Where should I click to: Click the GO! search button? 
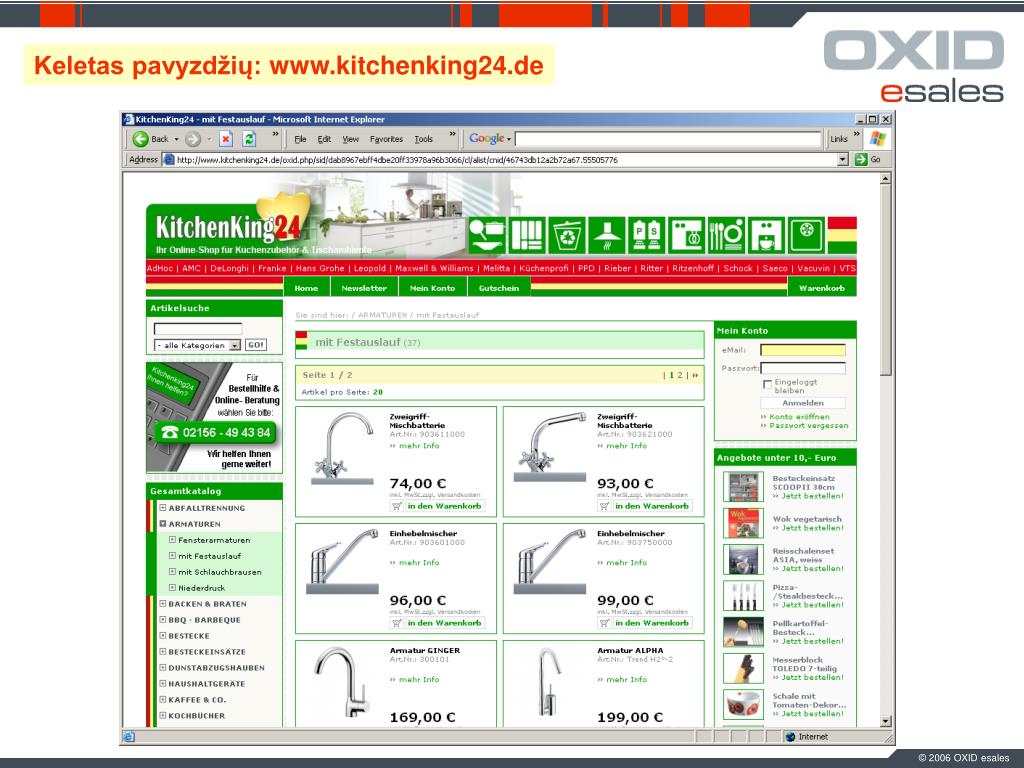tap(256, 345)
